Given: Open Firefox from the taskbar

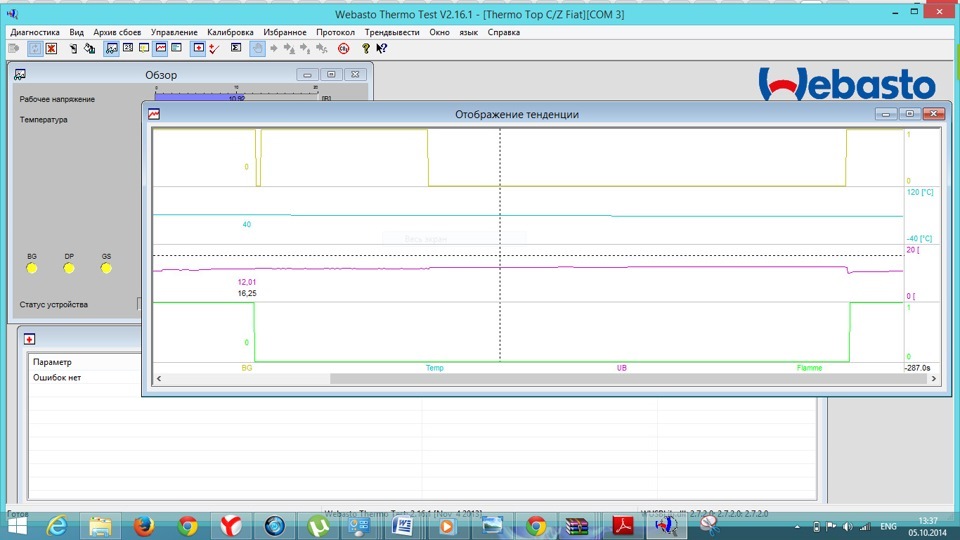Looking at the screenshot, I should (144, 526).
